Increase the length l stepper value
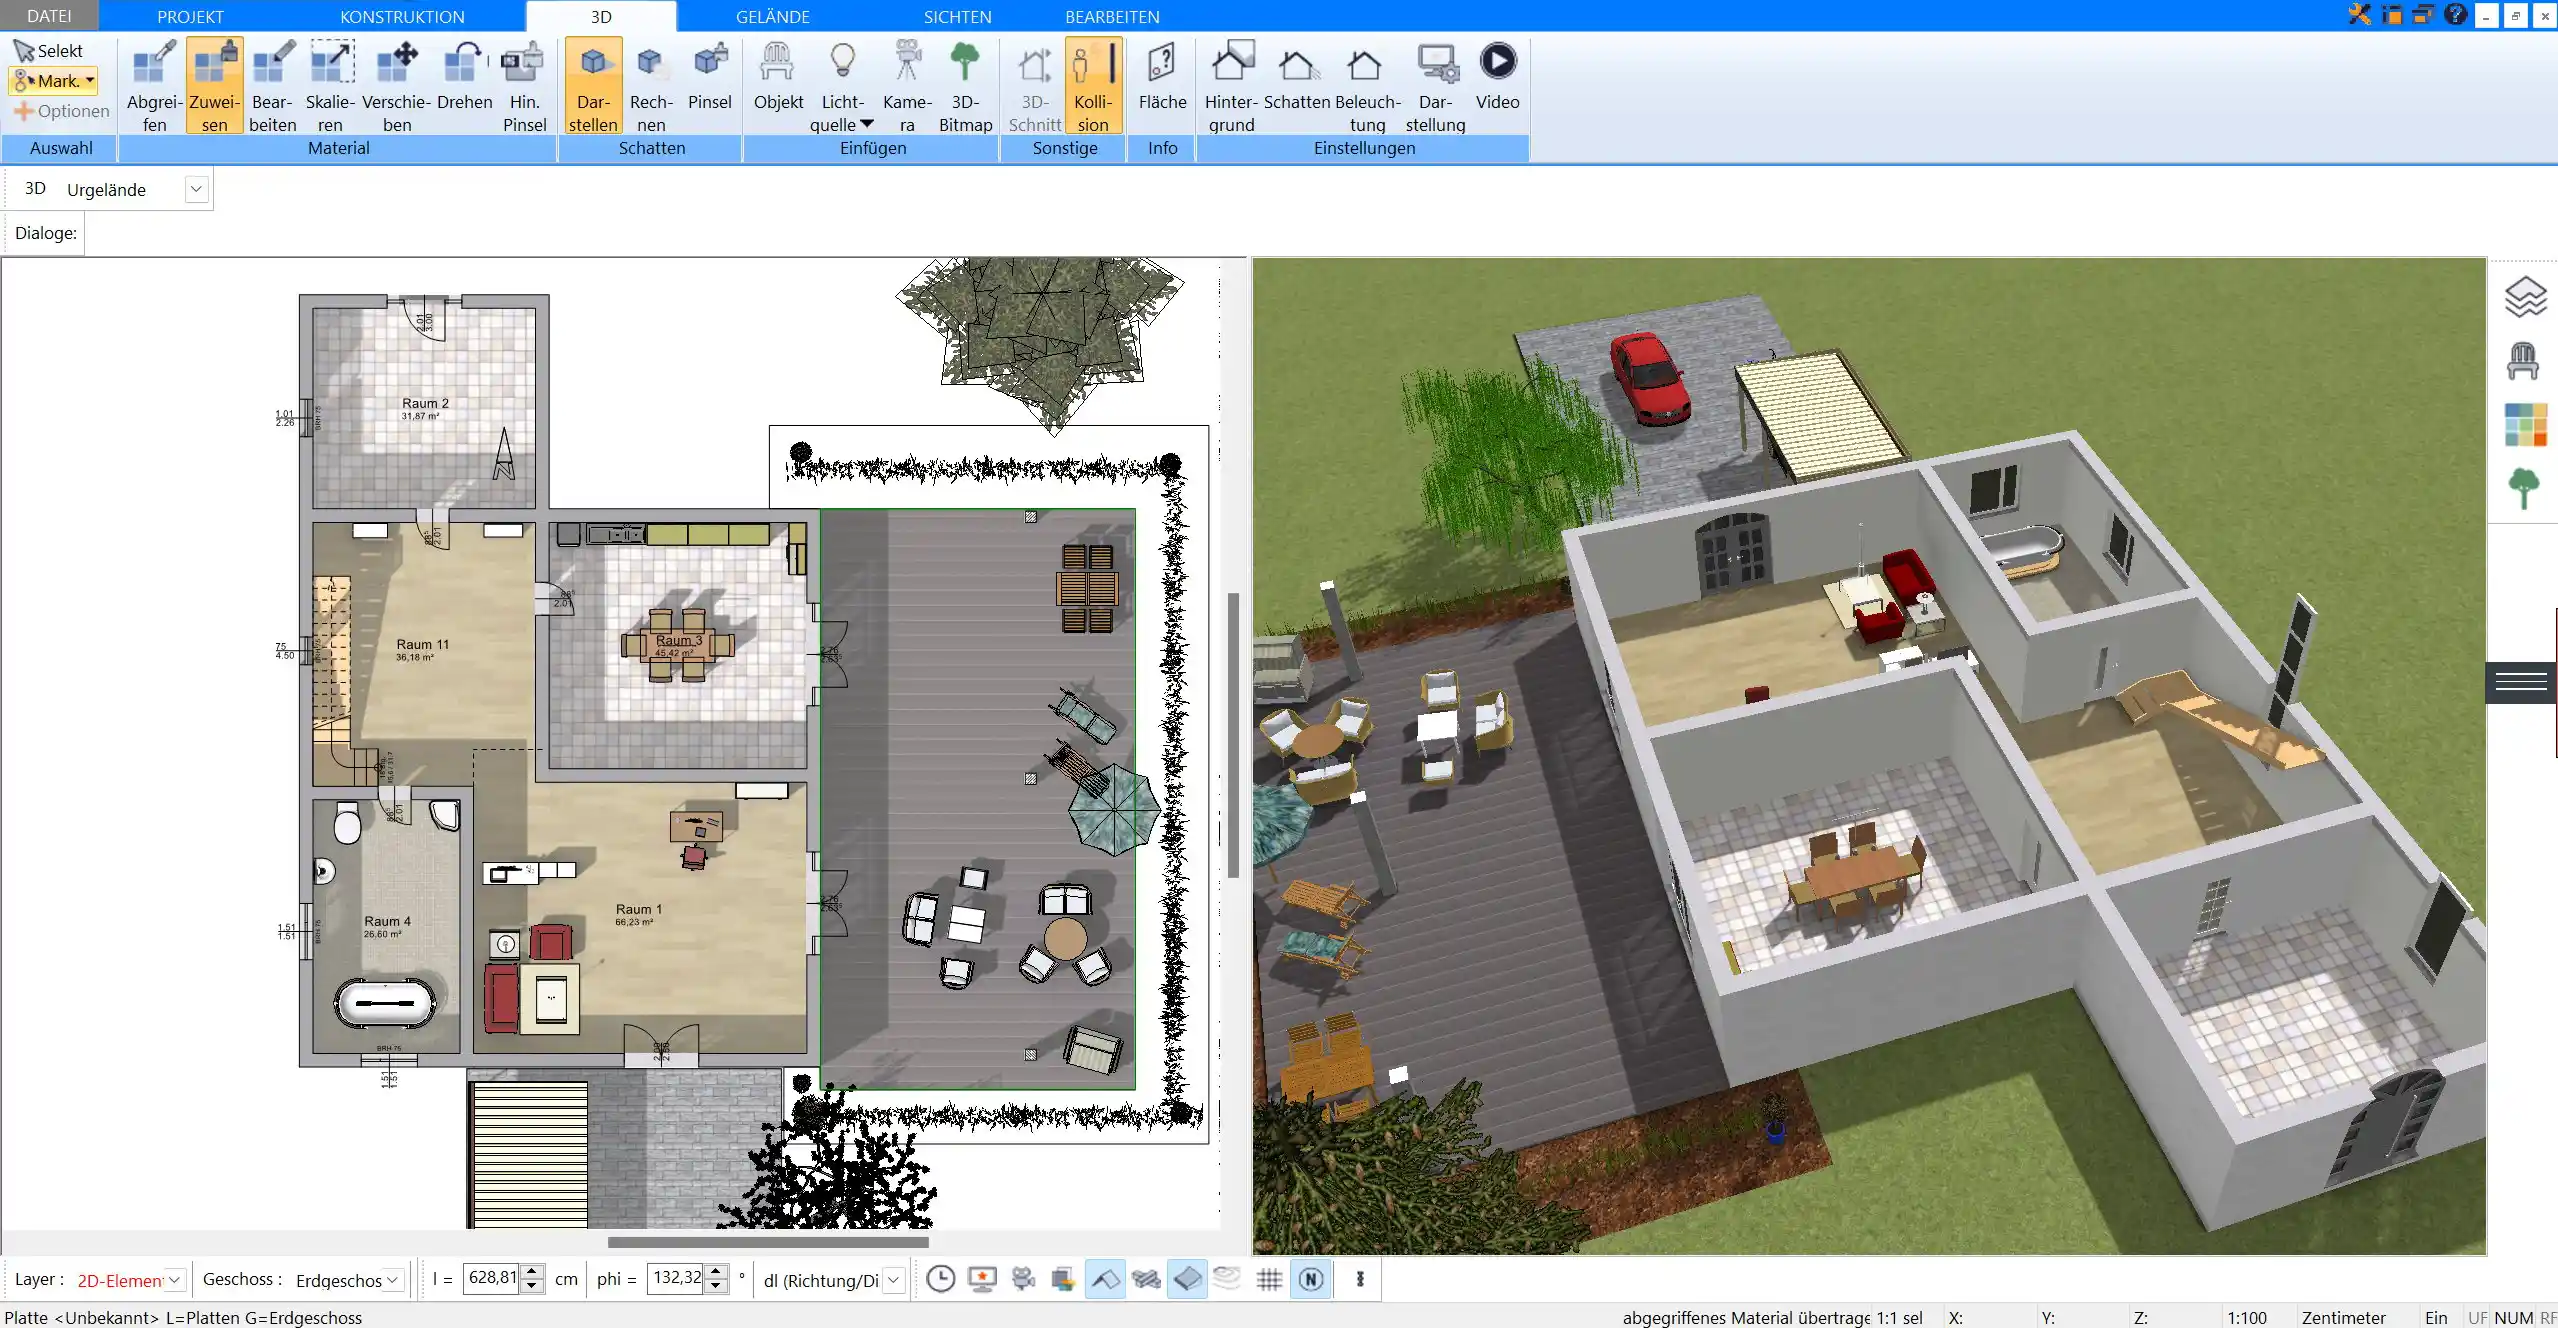This screenshot has width=2558, height=1328. (x=533, y=1272)
